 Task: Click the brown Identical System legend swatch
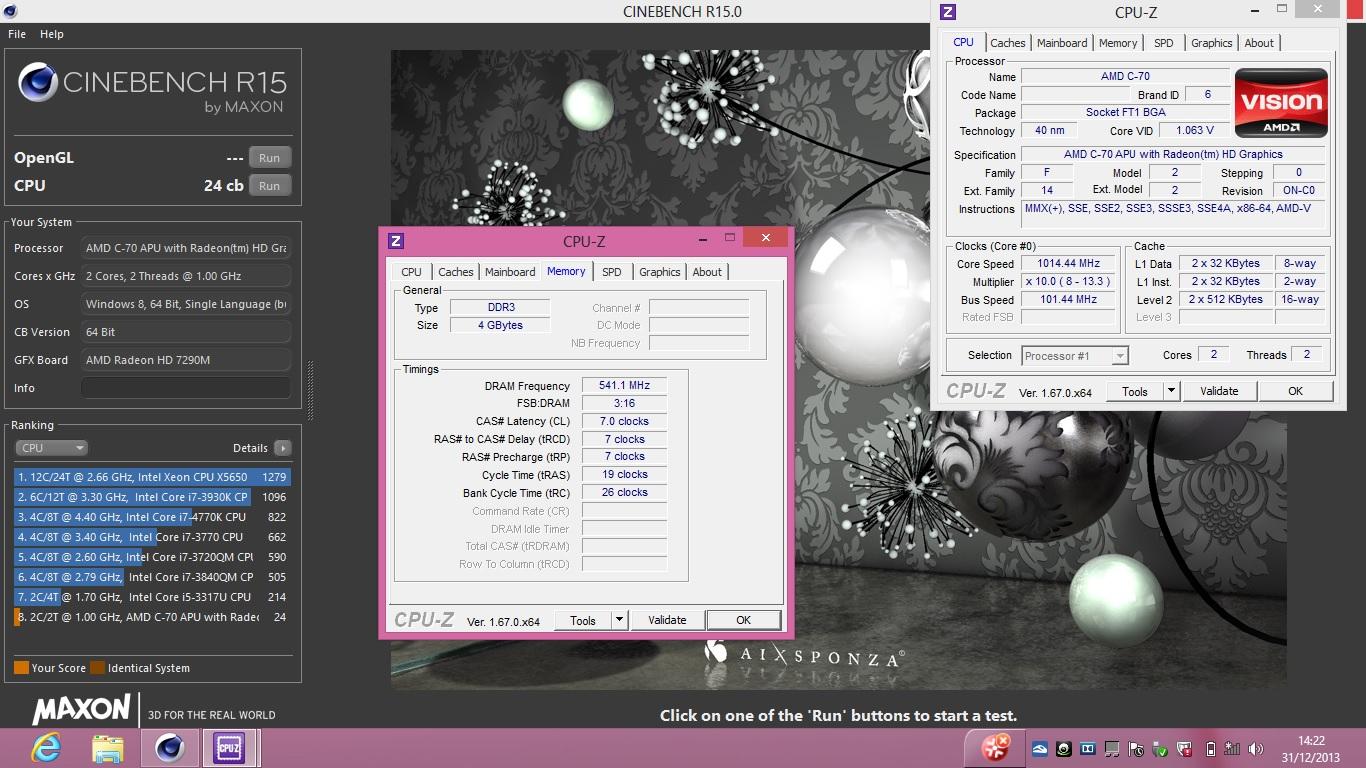[97, 668]
